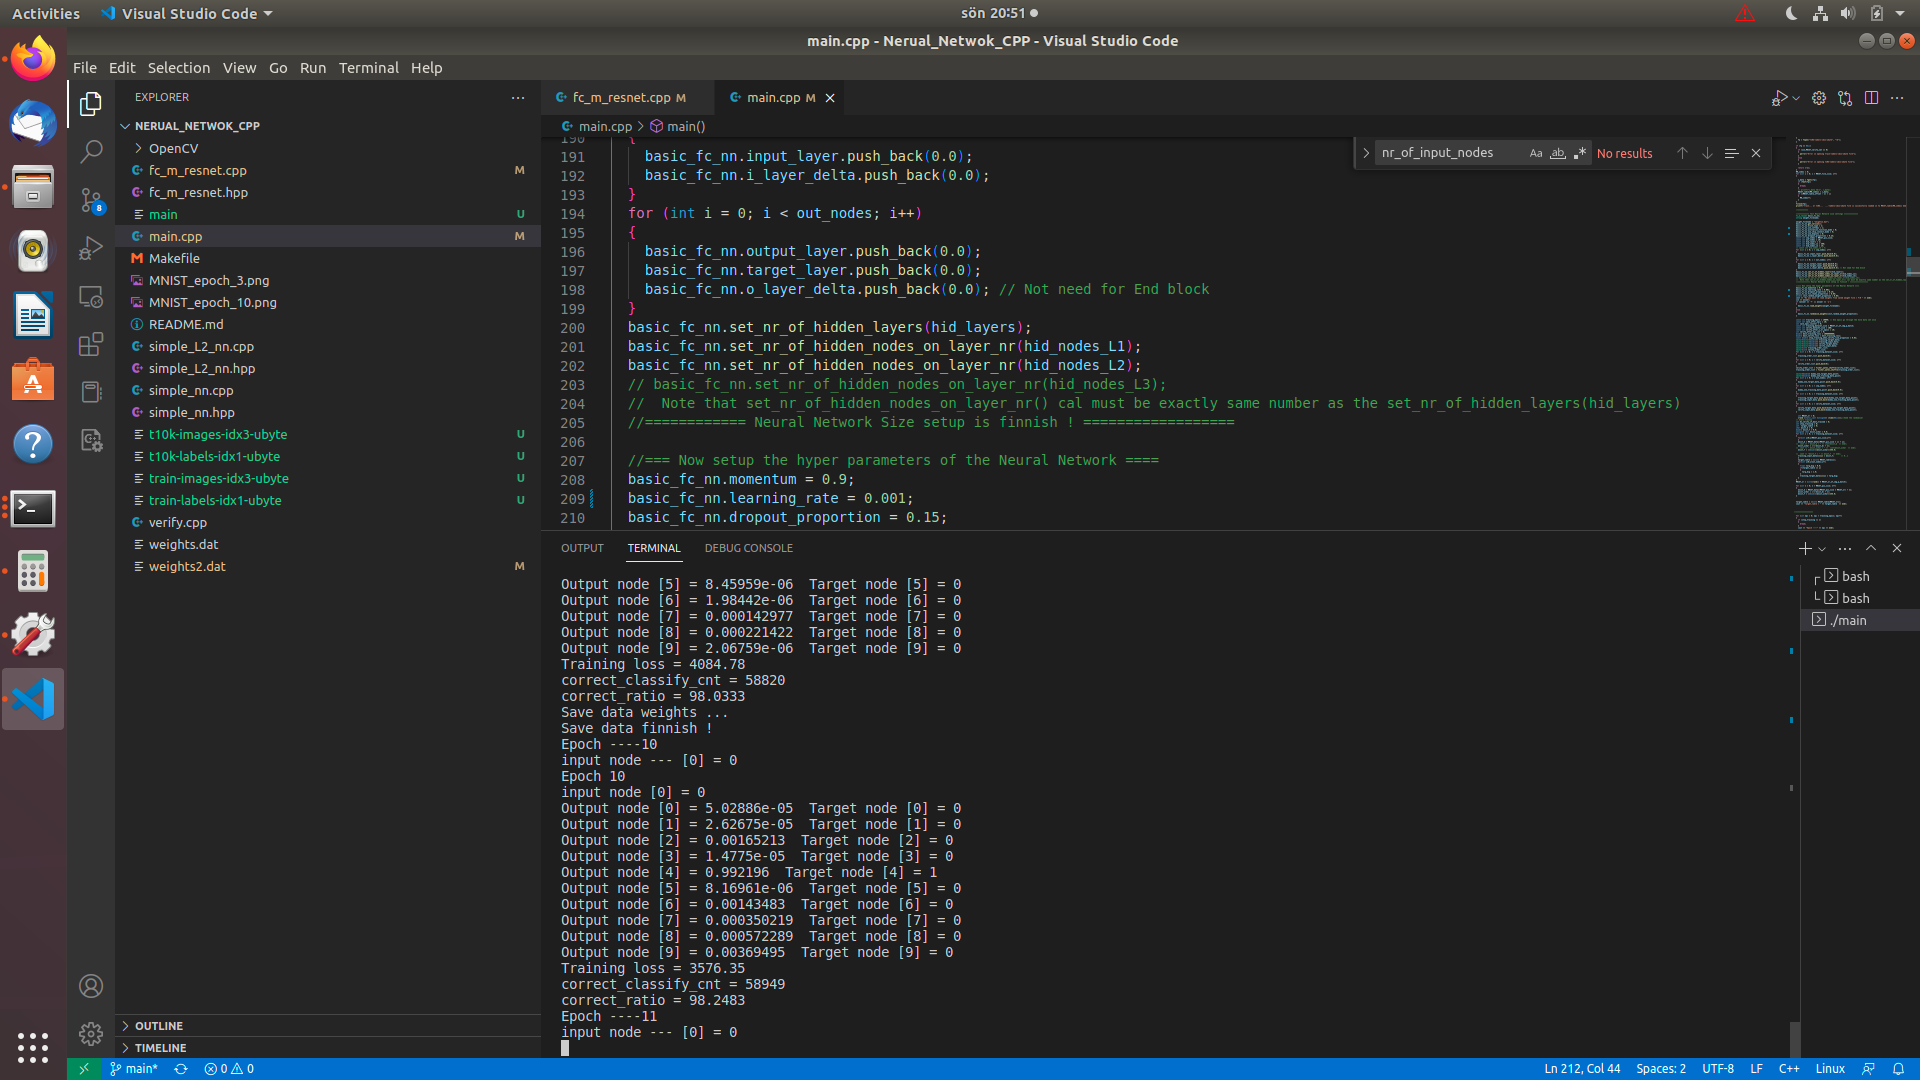1920x1080 pixels.
Task: Switch to the DEBUG CONSOLE tab
Action: 748,548
